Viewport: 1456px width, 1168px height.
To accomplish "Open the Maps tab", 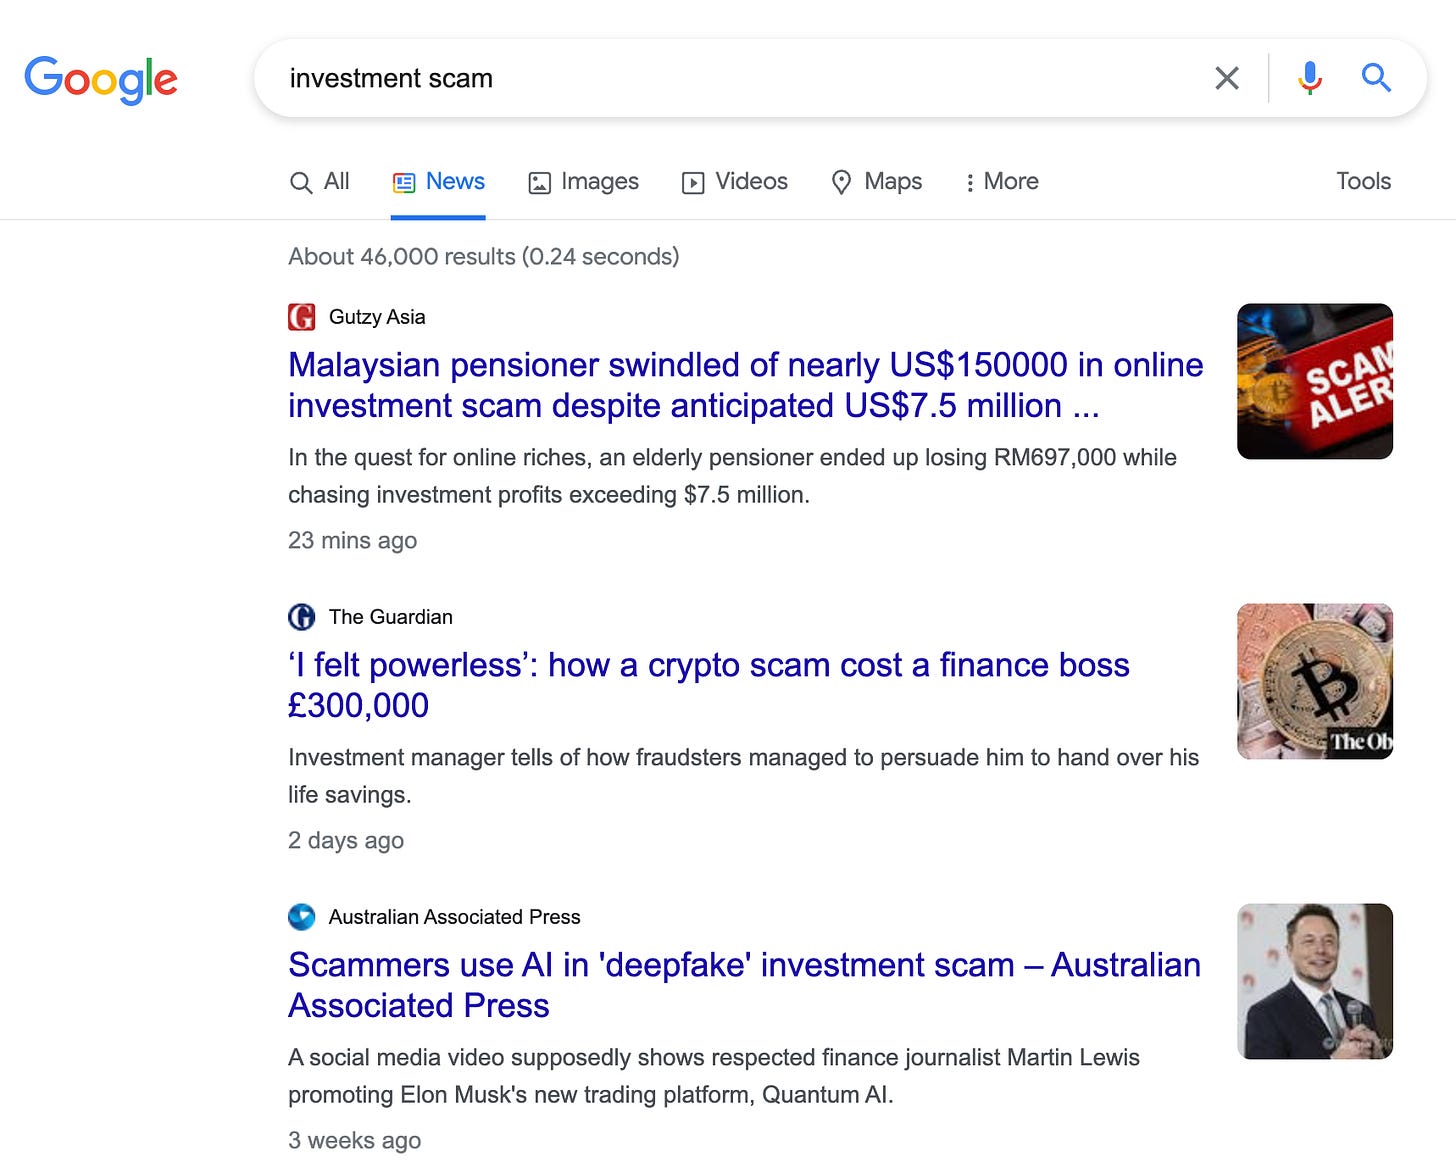I will (x=876, y=182).
